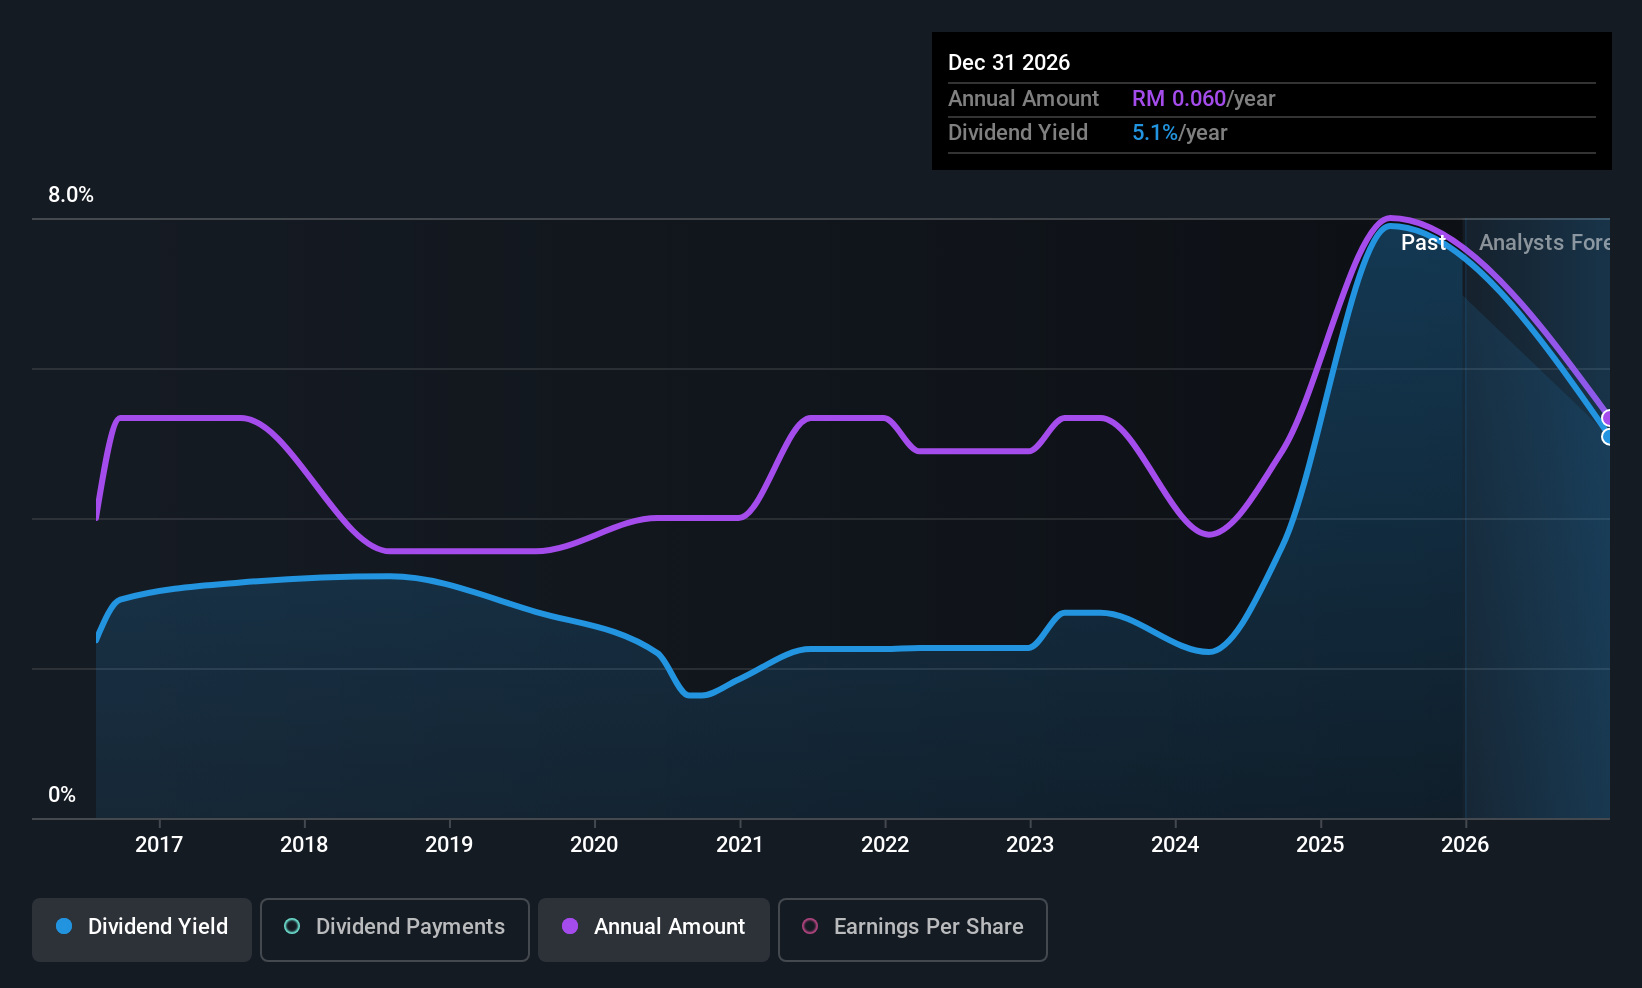1642x988 pixels.
Task: Click the teal Dividend Payments legend circle
Action: click(x=292, y=926)
